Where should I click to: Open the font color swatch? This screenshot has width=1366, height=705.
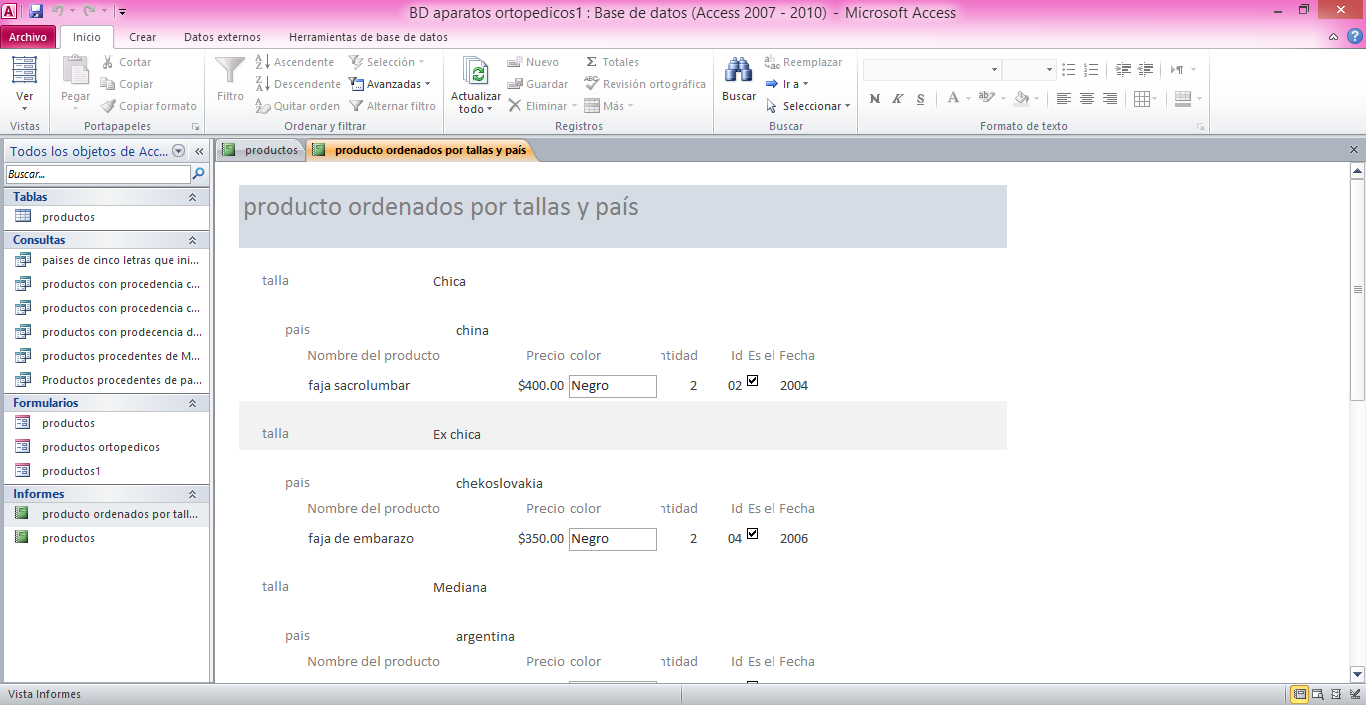[953, 99]
